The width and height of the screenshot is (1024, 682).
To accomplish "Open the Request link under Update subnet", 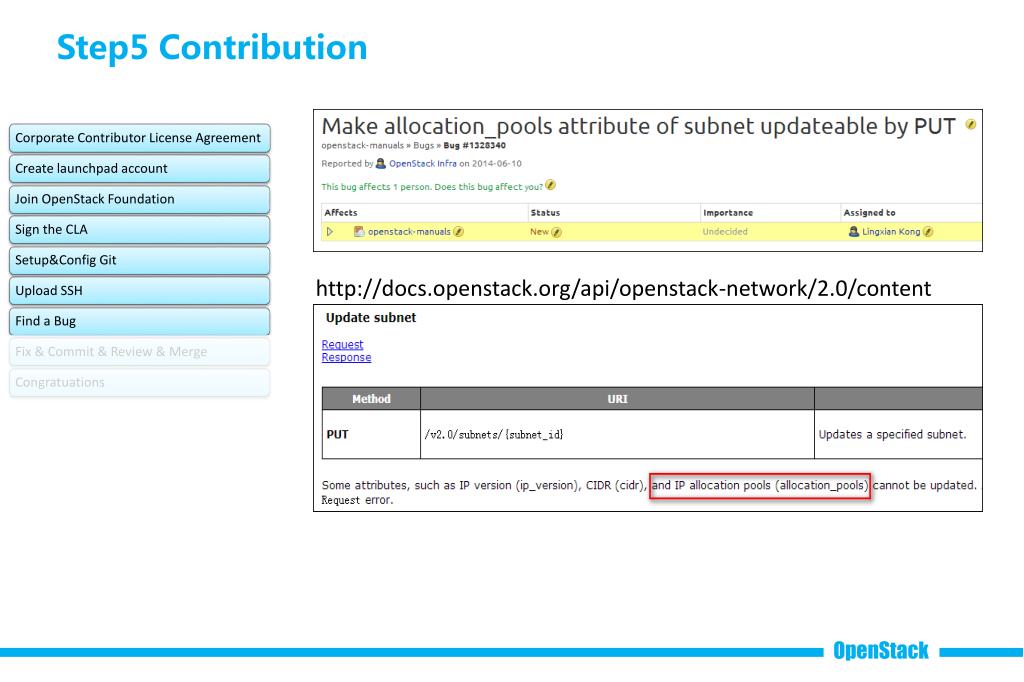I will (x=342, y=344).
